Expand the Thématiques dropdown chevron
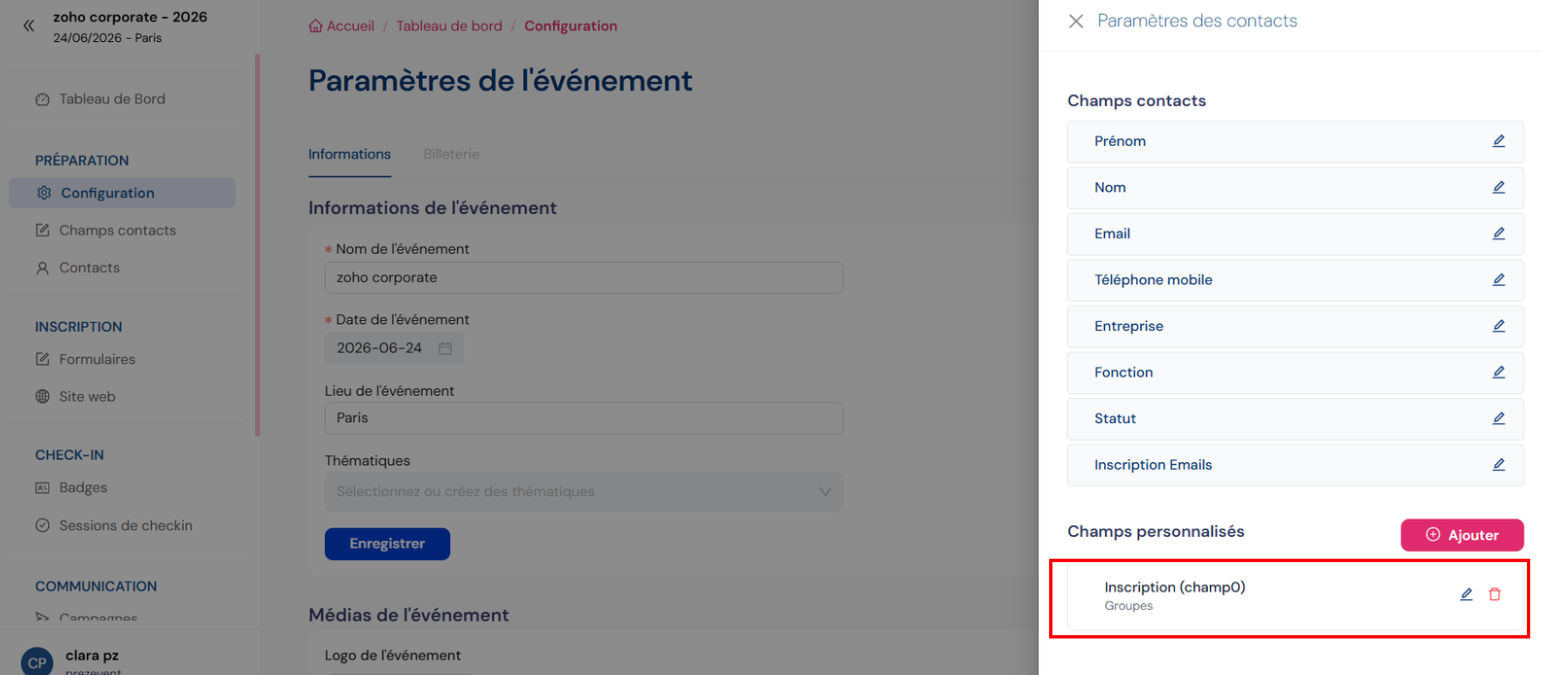Image resolution: width=1542 pixels, height=675 pixels. click(825, 492)
